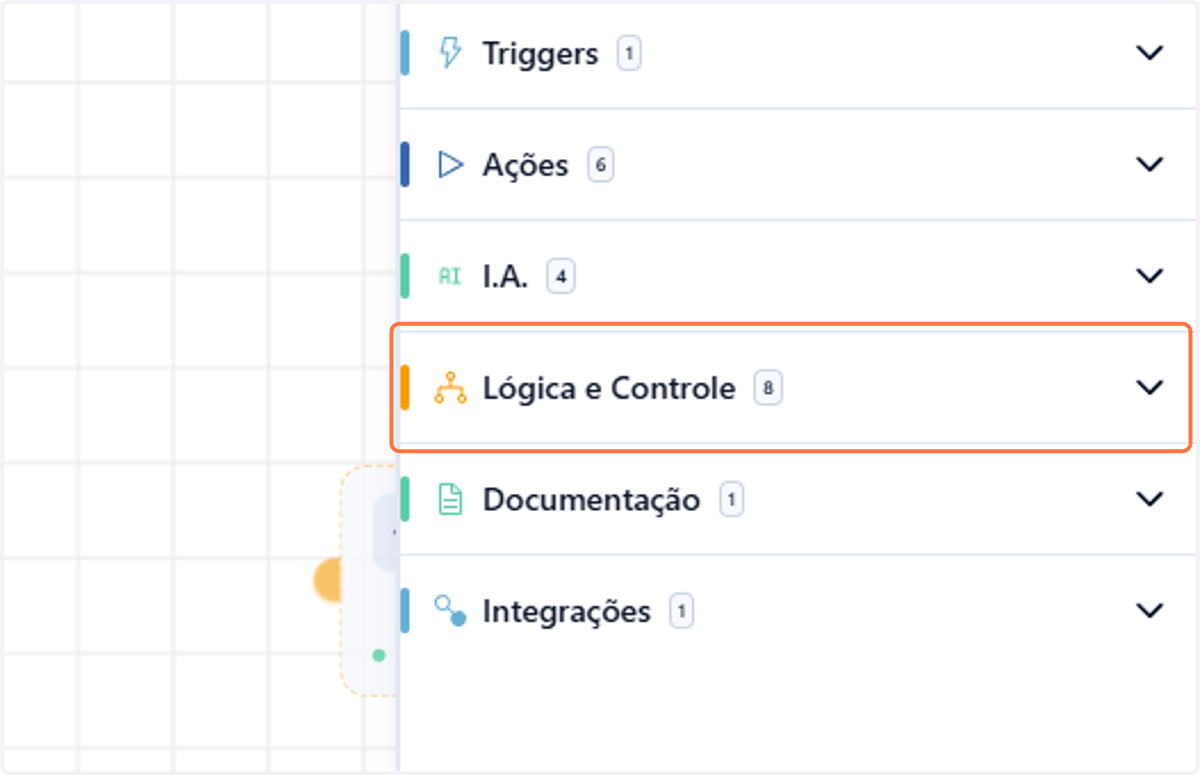Viewport: 1200px width, 775px height.
Task: Select the Lógica e Controle label
Action: point(609,388)
